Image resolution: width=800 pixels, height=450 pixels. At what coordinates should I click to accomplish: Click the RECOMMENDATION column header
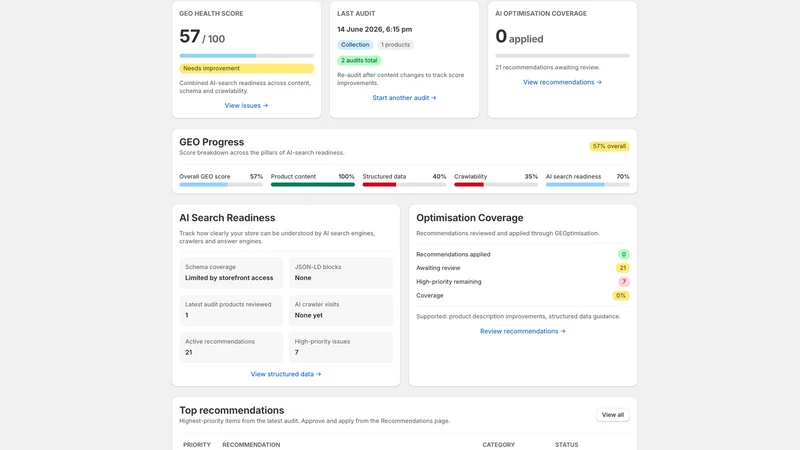point(251,445)
